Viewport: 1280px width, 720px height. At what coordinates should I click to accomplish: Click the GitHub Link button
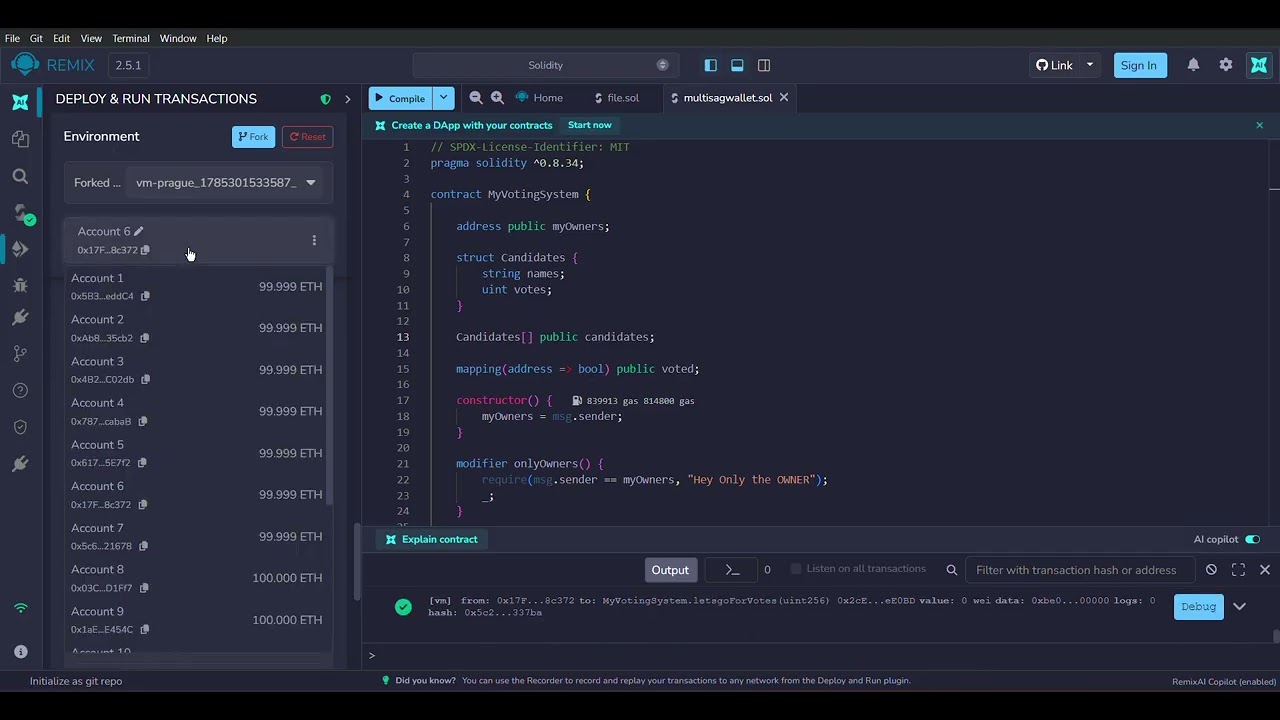1054,65
